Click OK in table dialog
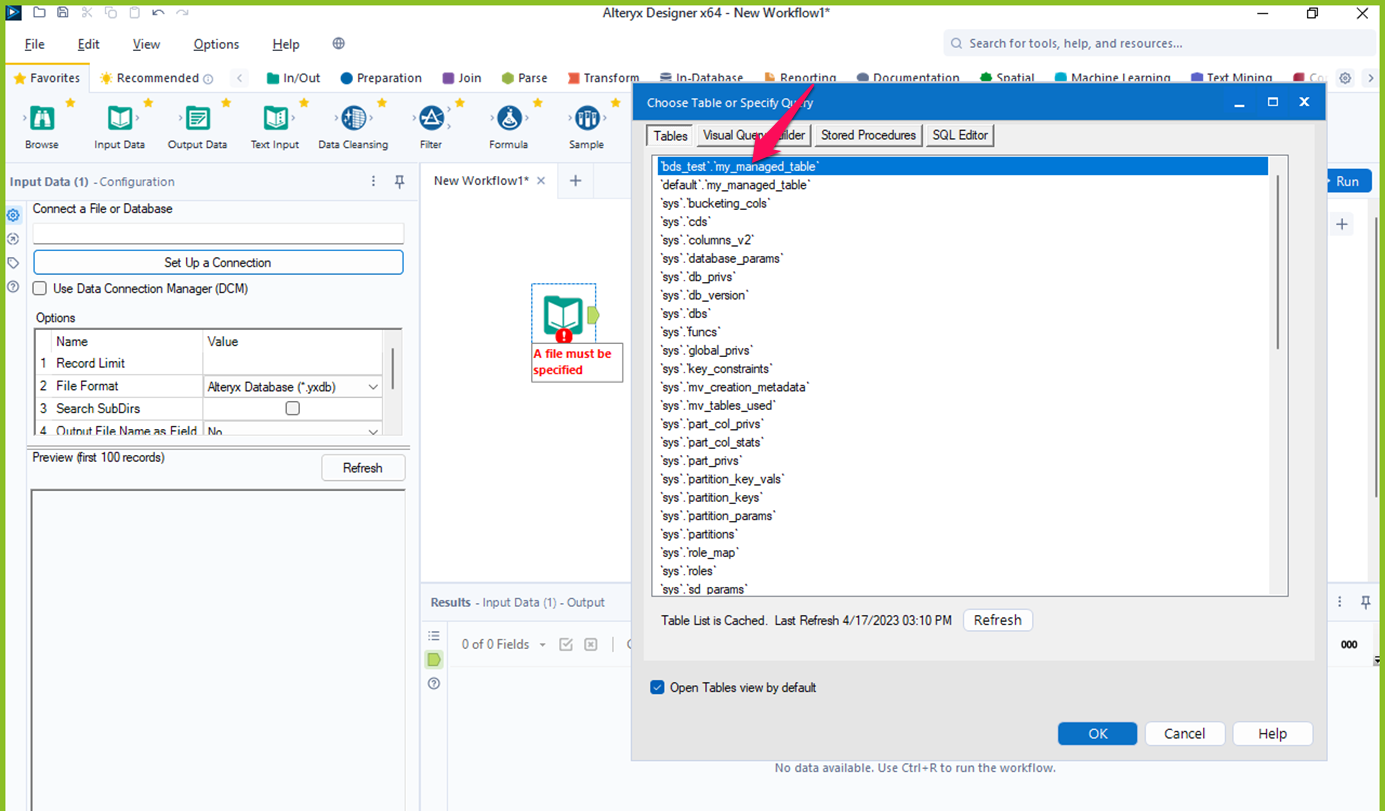Image resolution: width=1385 pixels, height=811 pixels. pos(1098,734)
